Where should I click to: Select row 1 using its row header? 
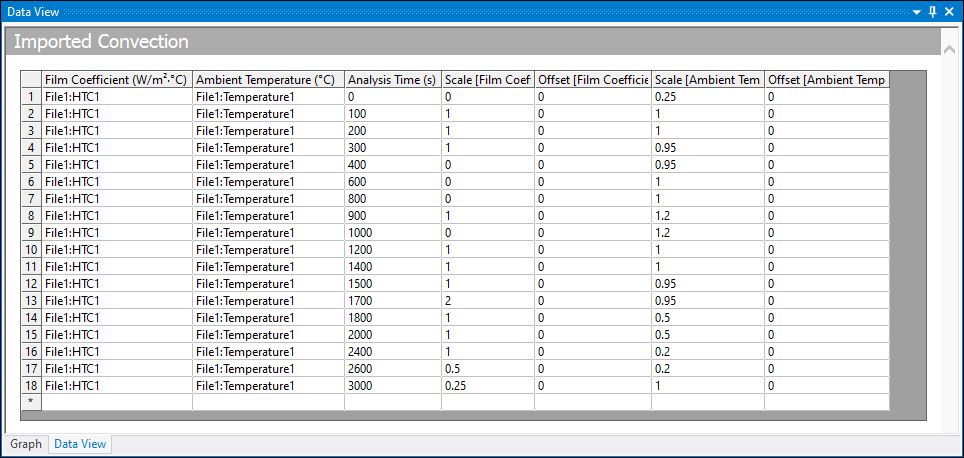point(31,97)
